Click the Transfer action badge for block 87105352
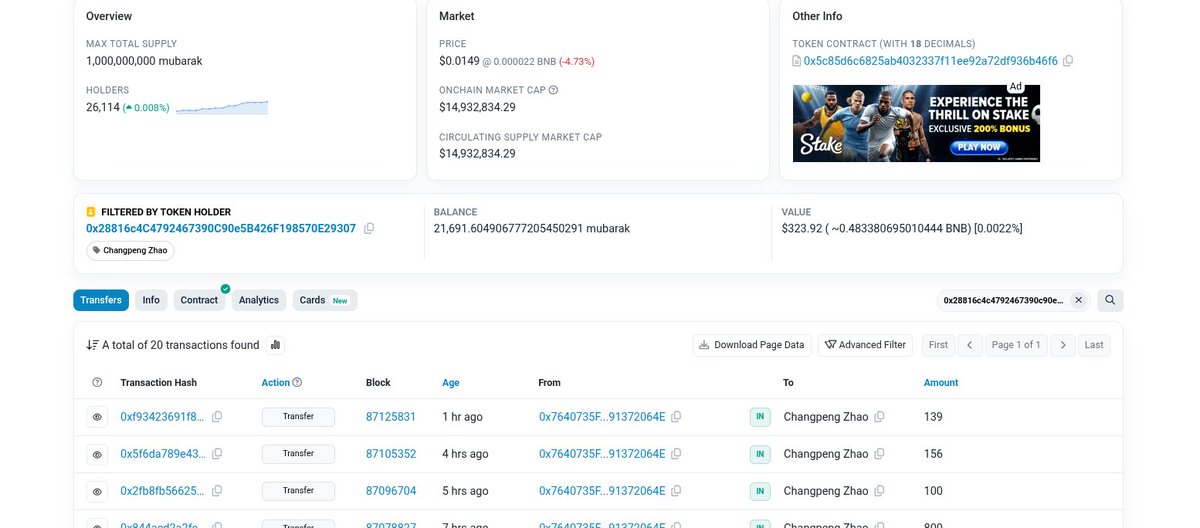The image size is (1200, 528). click(298, 454)
